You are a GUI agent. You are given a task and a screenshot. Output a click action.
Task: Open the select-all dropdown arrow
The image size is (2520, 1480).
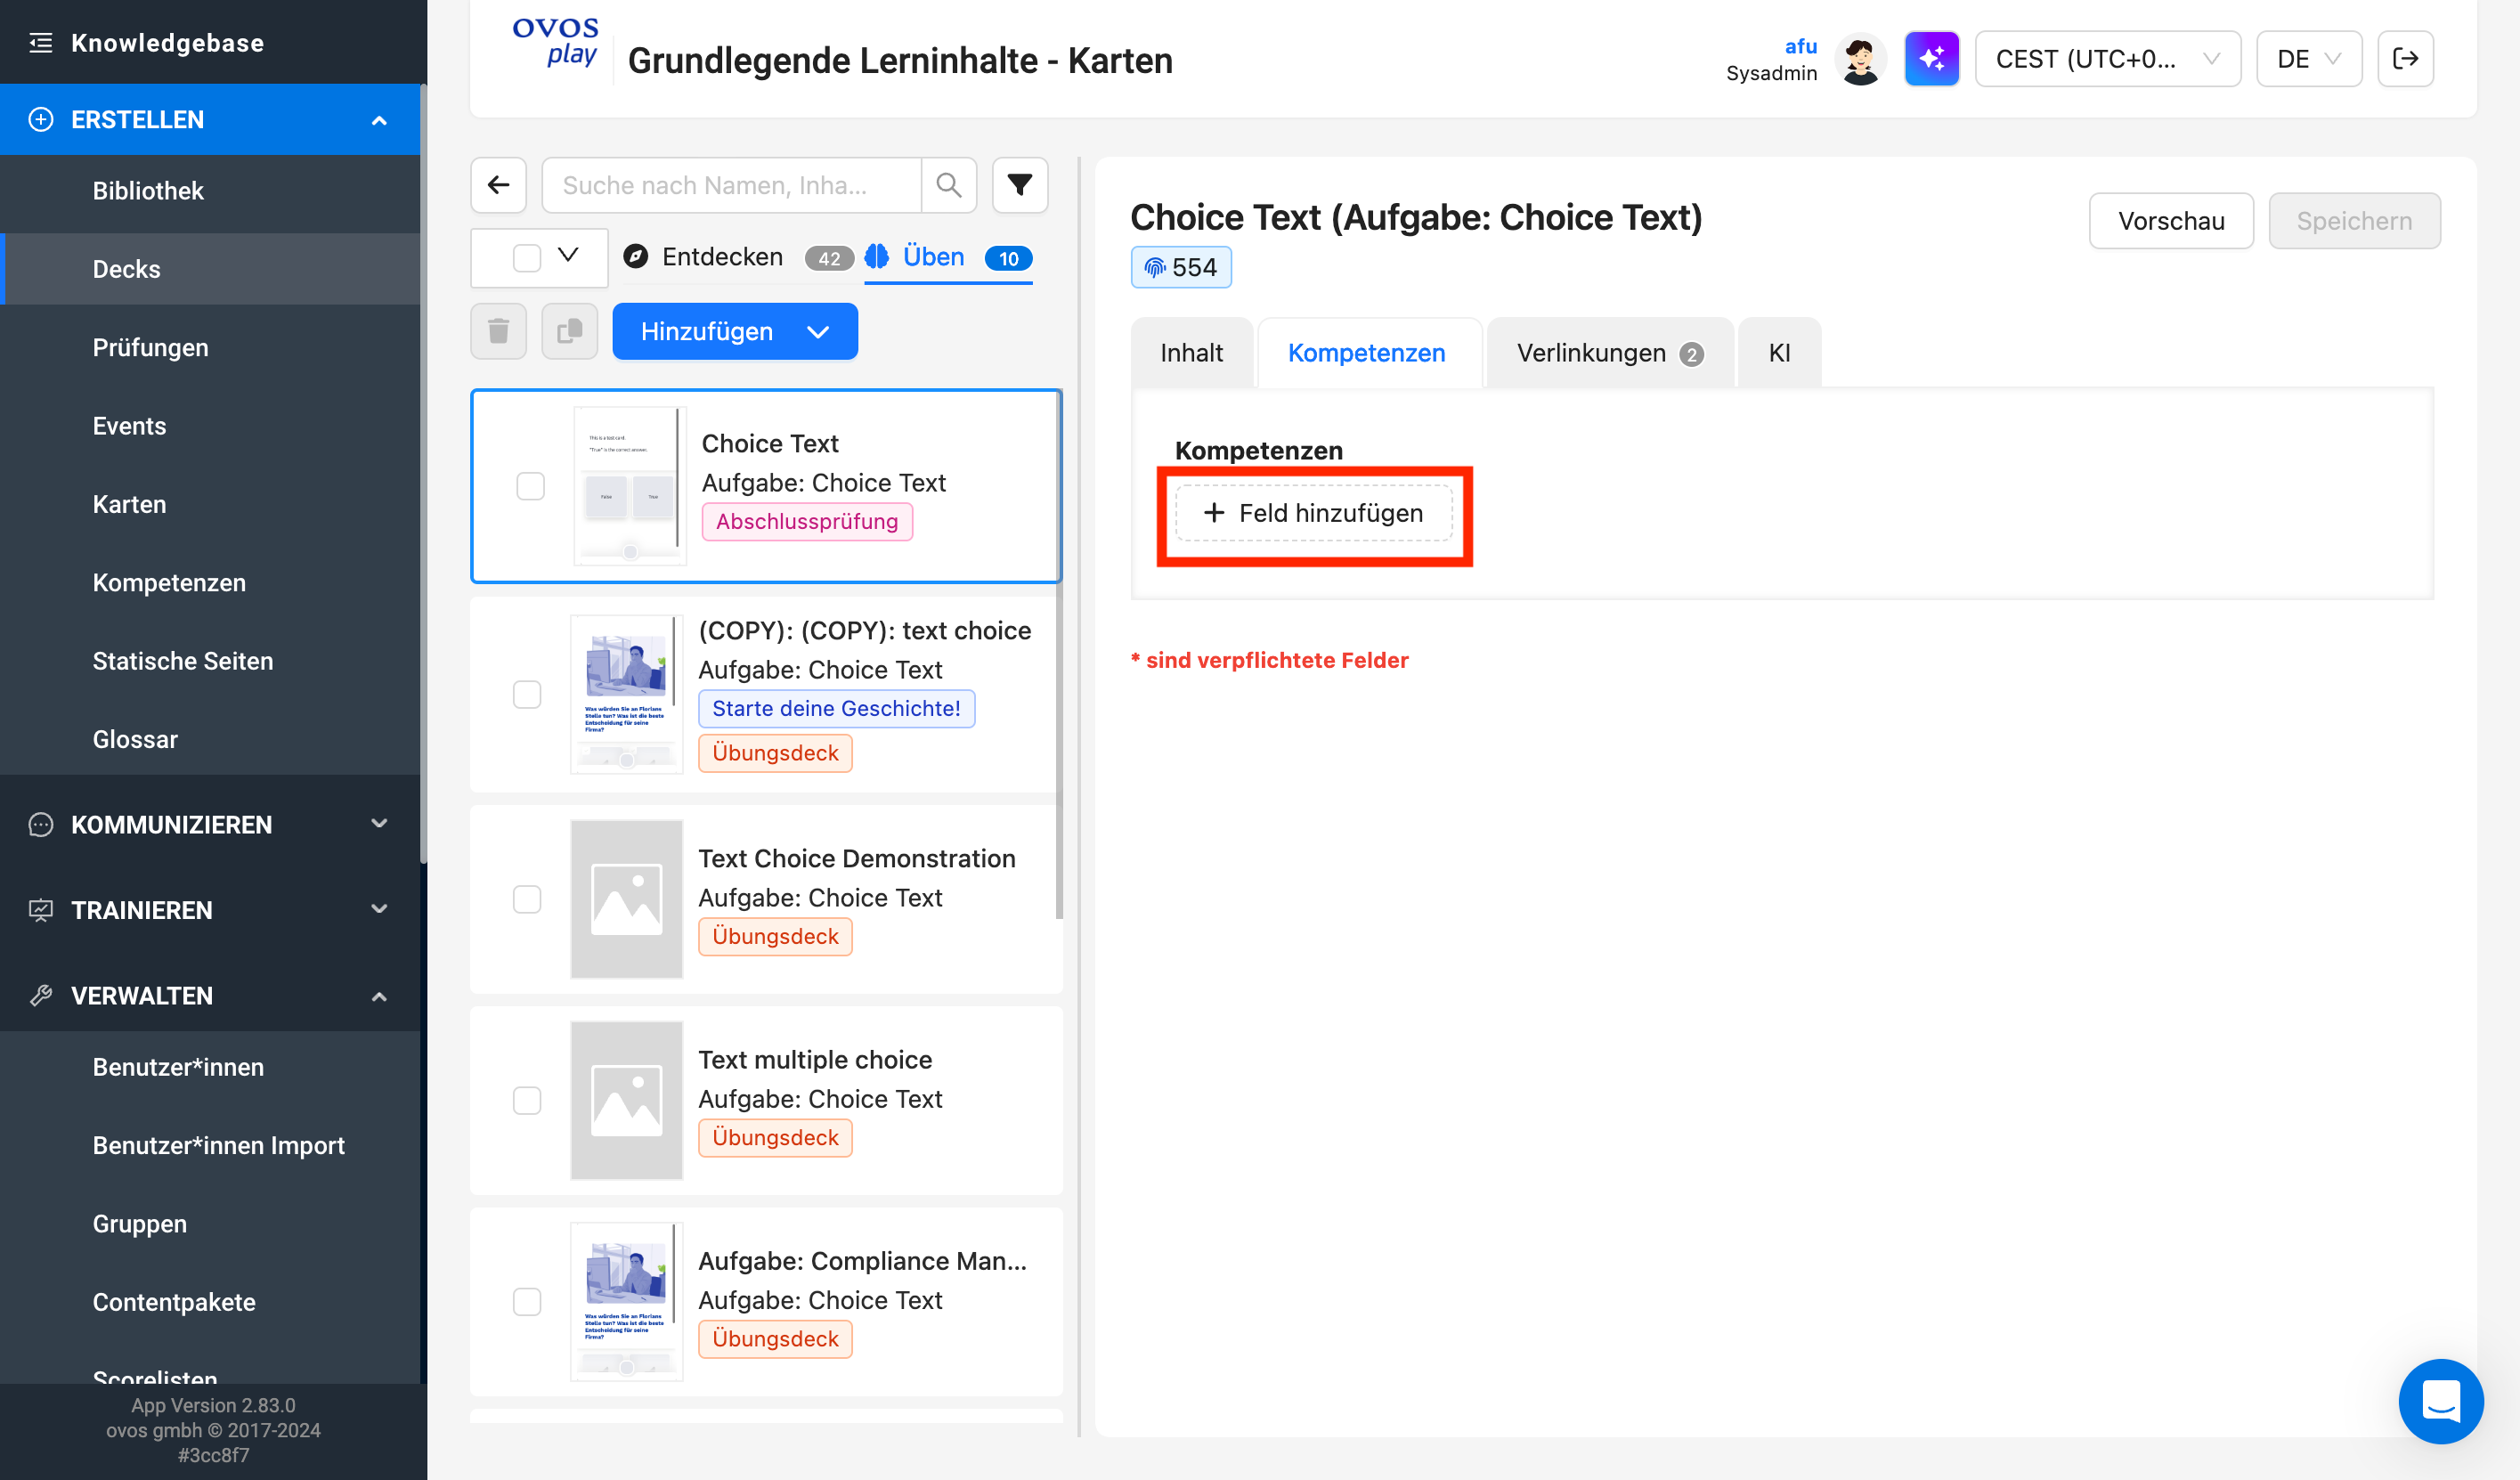(x=568, y=255)
